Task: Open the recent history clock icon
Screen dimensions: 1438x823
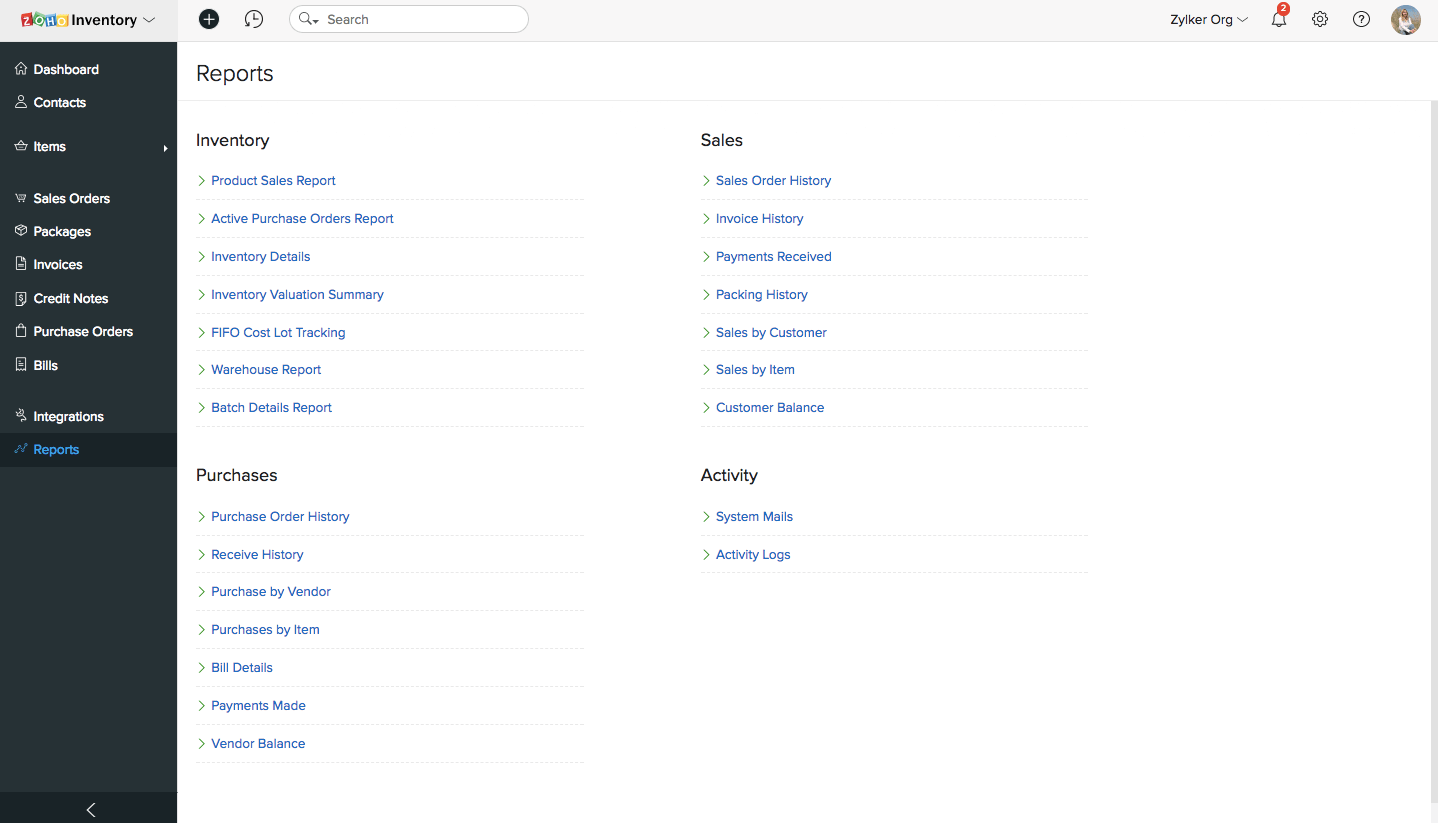Action: [x=254, y=19]
